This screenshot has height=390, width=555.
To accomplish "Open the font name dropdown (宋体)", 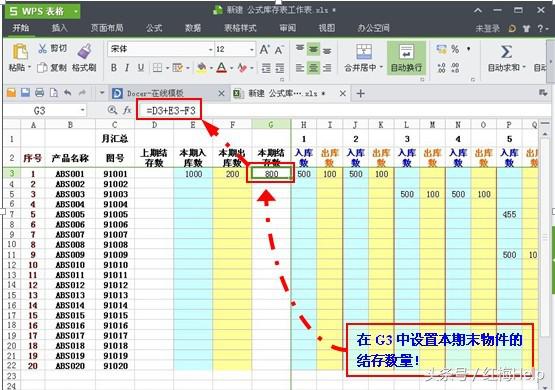I will 211,49.
